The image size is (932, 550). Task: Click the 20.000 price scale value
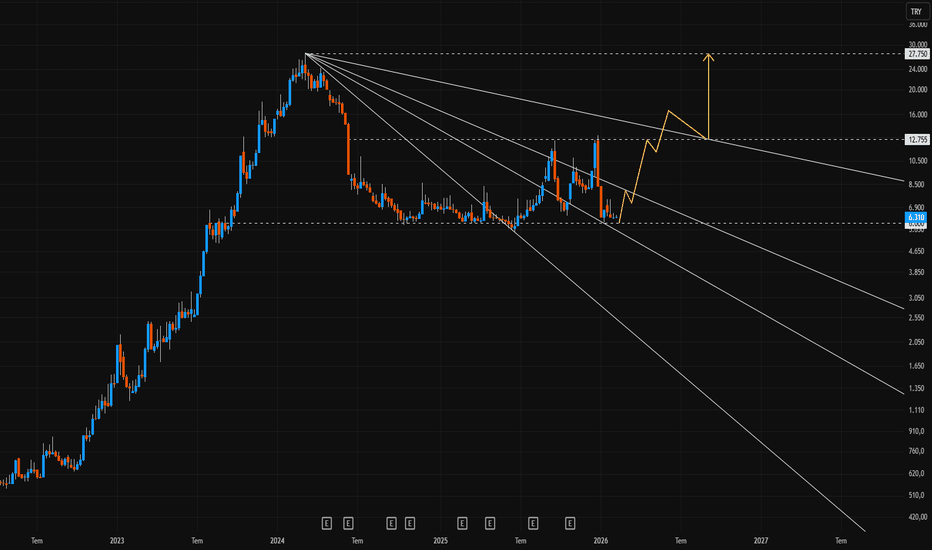click(918, 90)
